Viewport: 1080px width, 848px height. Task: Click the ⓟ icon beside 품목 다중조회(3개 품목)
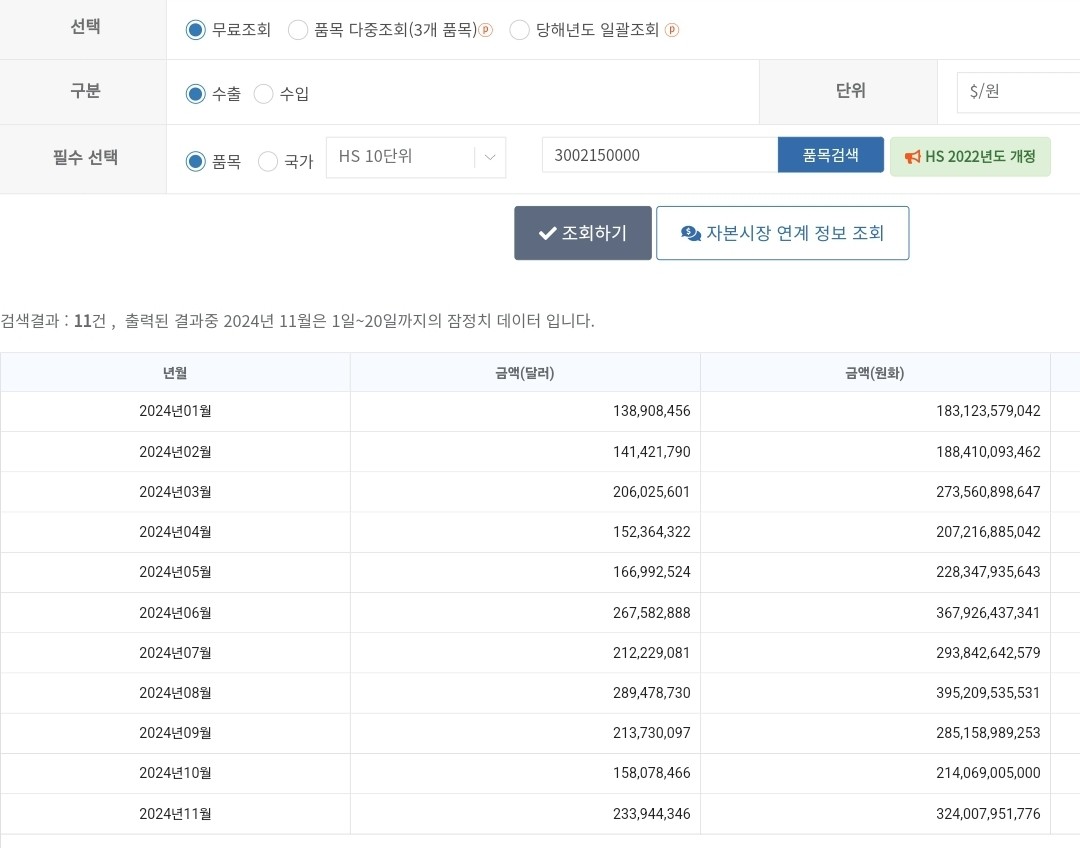click(485, 30)
